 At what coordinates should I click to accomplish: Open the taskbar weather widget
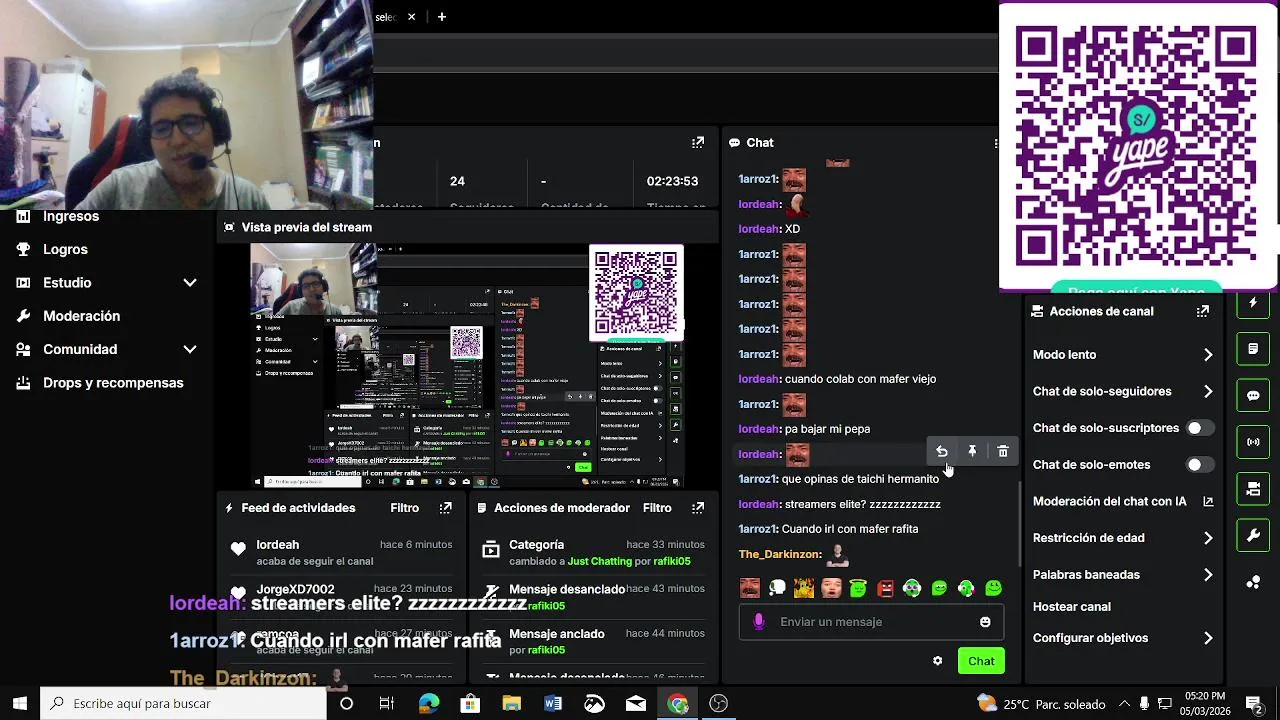tap(1040, 704)
